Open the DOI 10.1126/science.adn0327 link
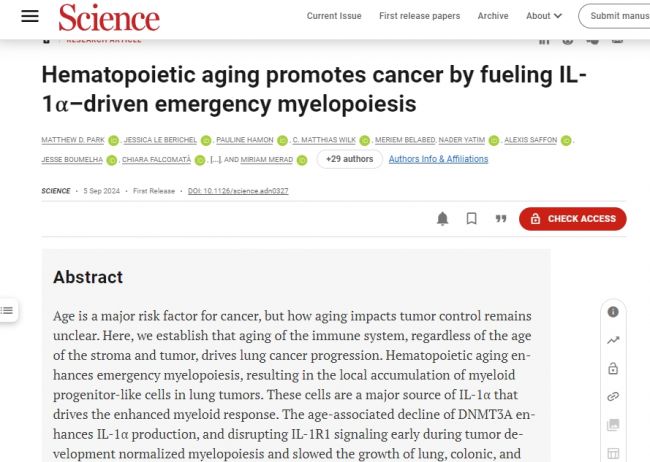The width and height of the screenshot is (650, 462). 238,191
